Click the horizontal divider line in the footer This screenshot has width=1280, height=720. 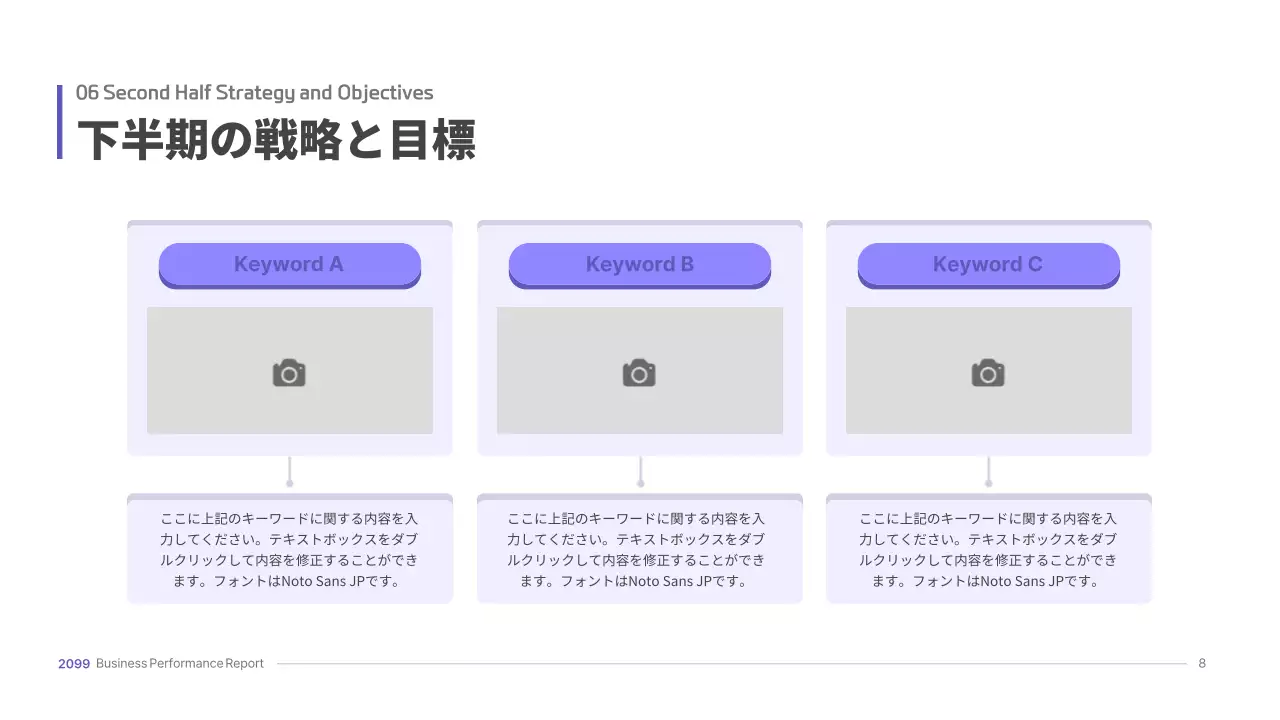(730, 664)
